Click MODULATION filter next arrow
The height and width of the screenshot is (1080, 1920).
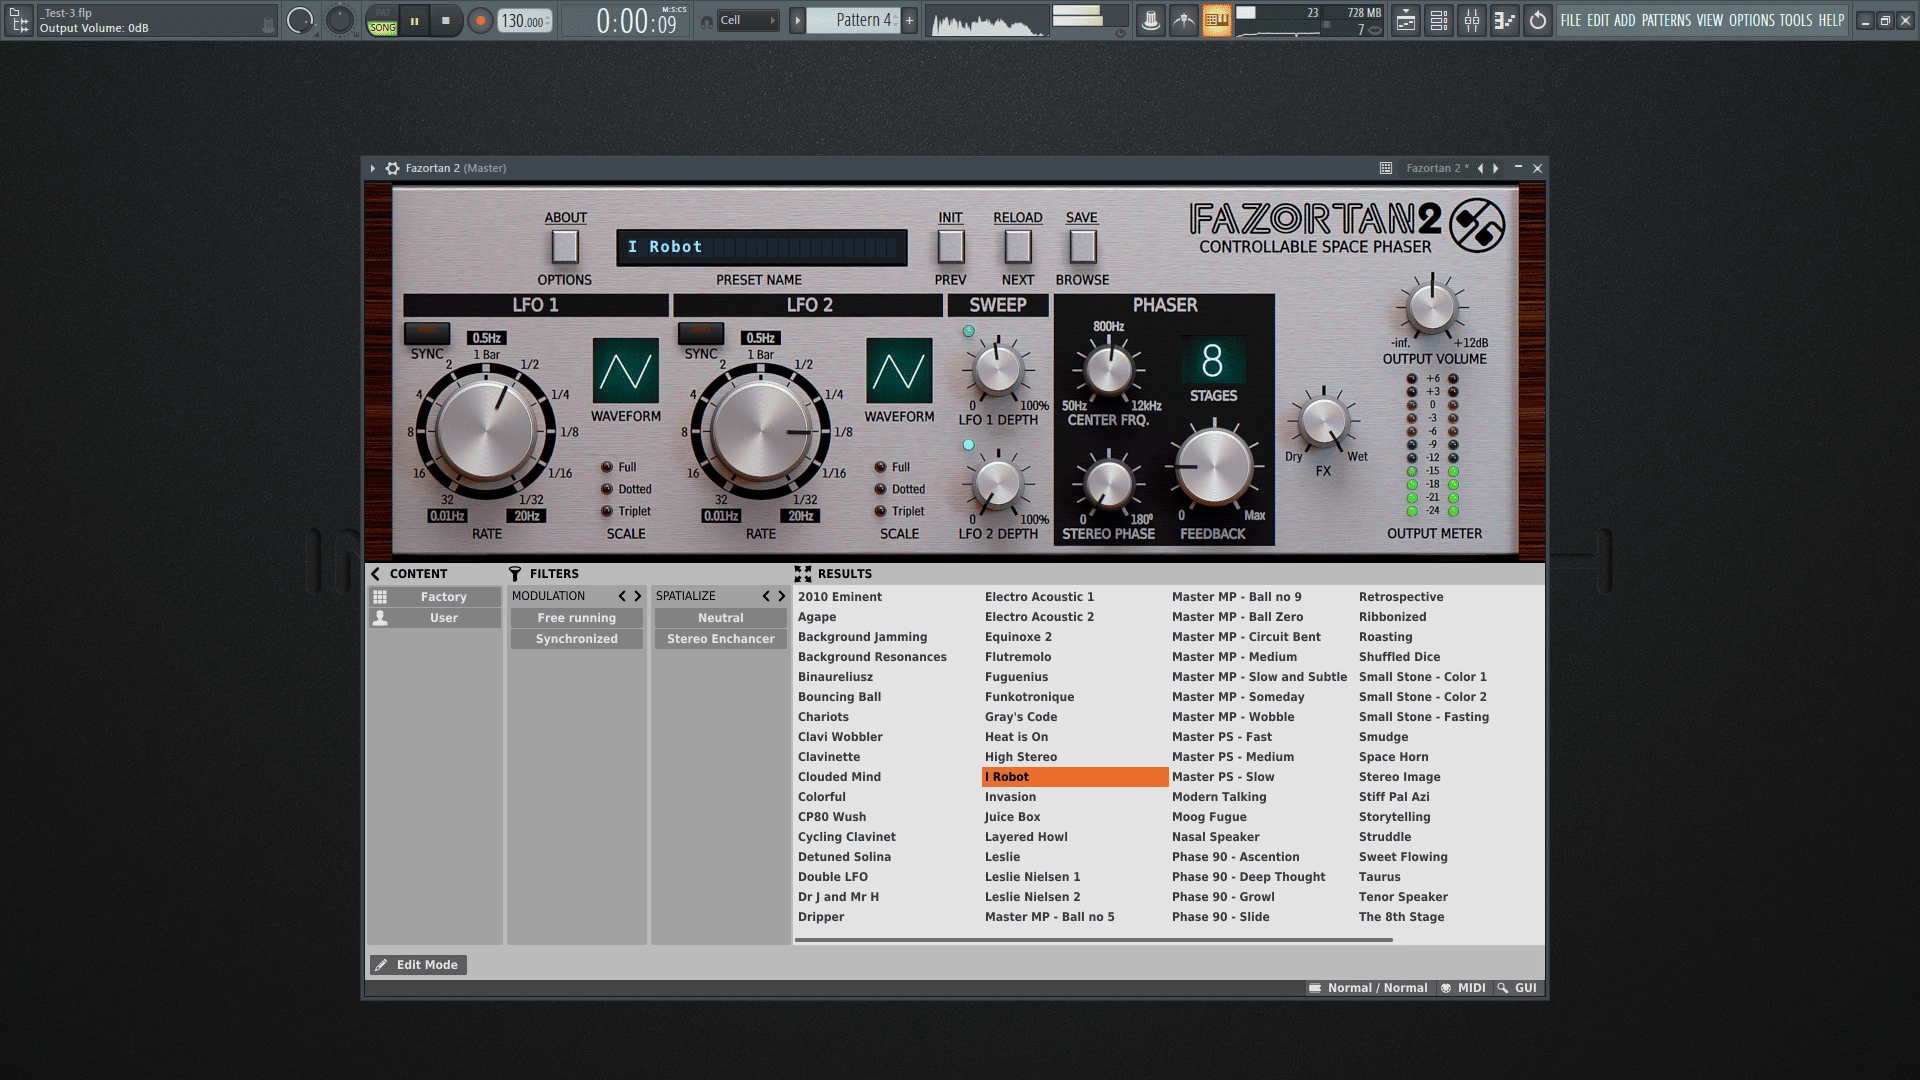click(x=638, y=596)
